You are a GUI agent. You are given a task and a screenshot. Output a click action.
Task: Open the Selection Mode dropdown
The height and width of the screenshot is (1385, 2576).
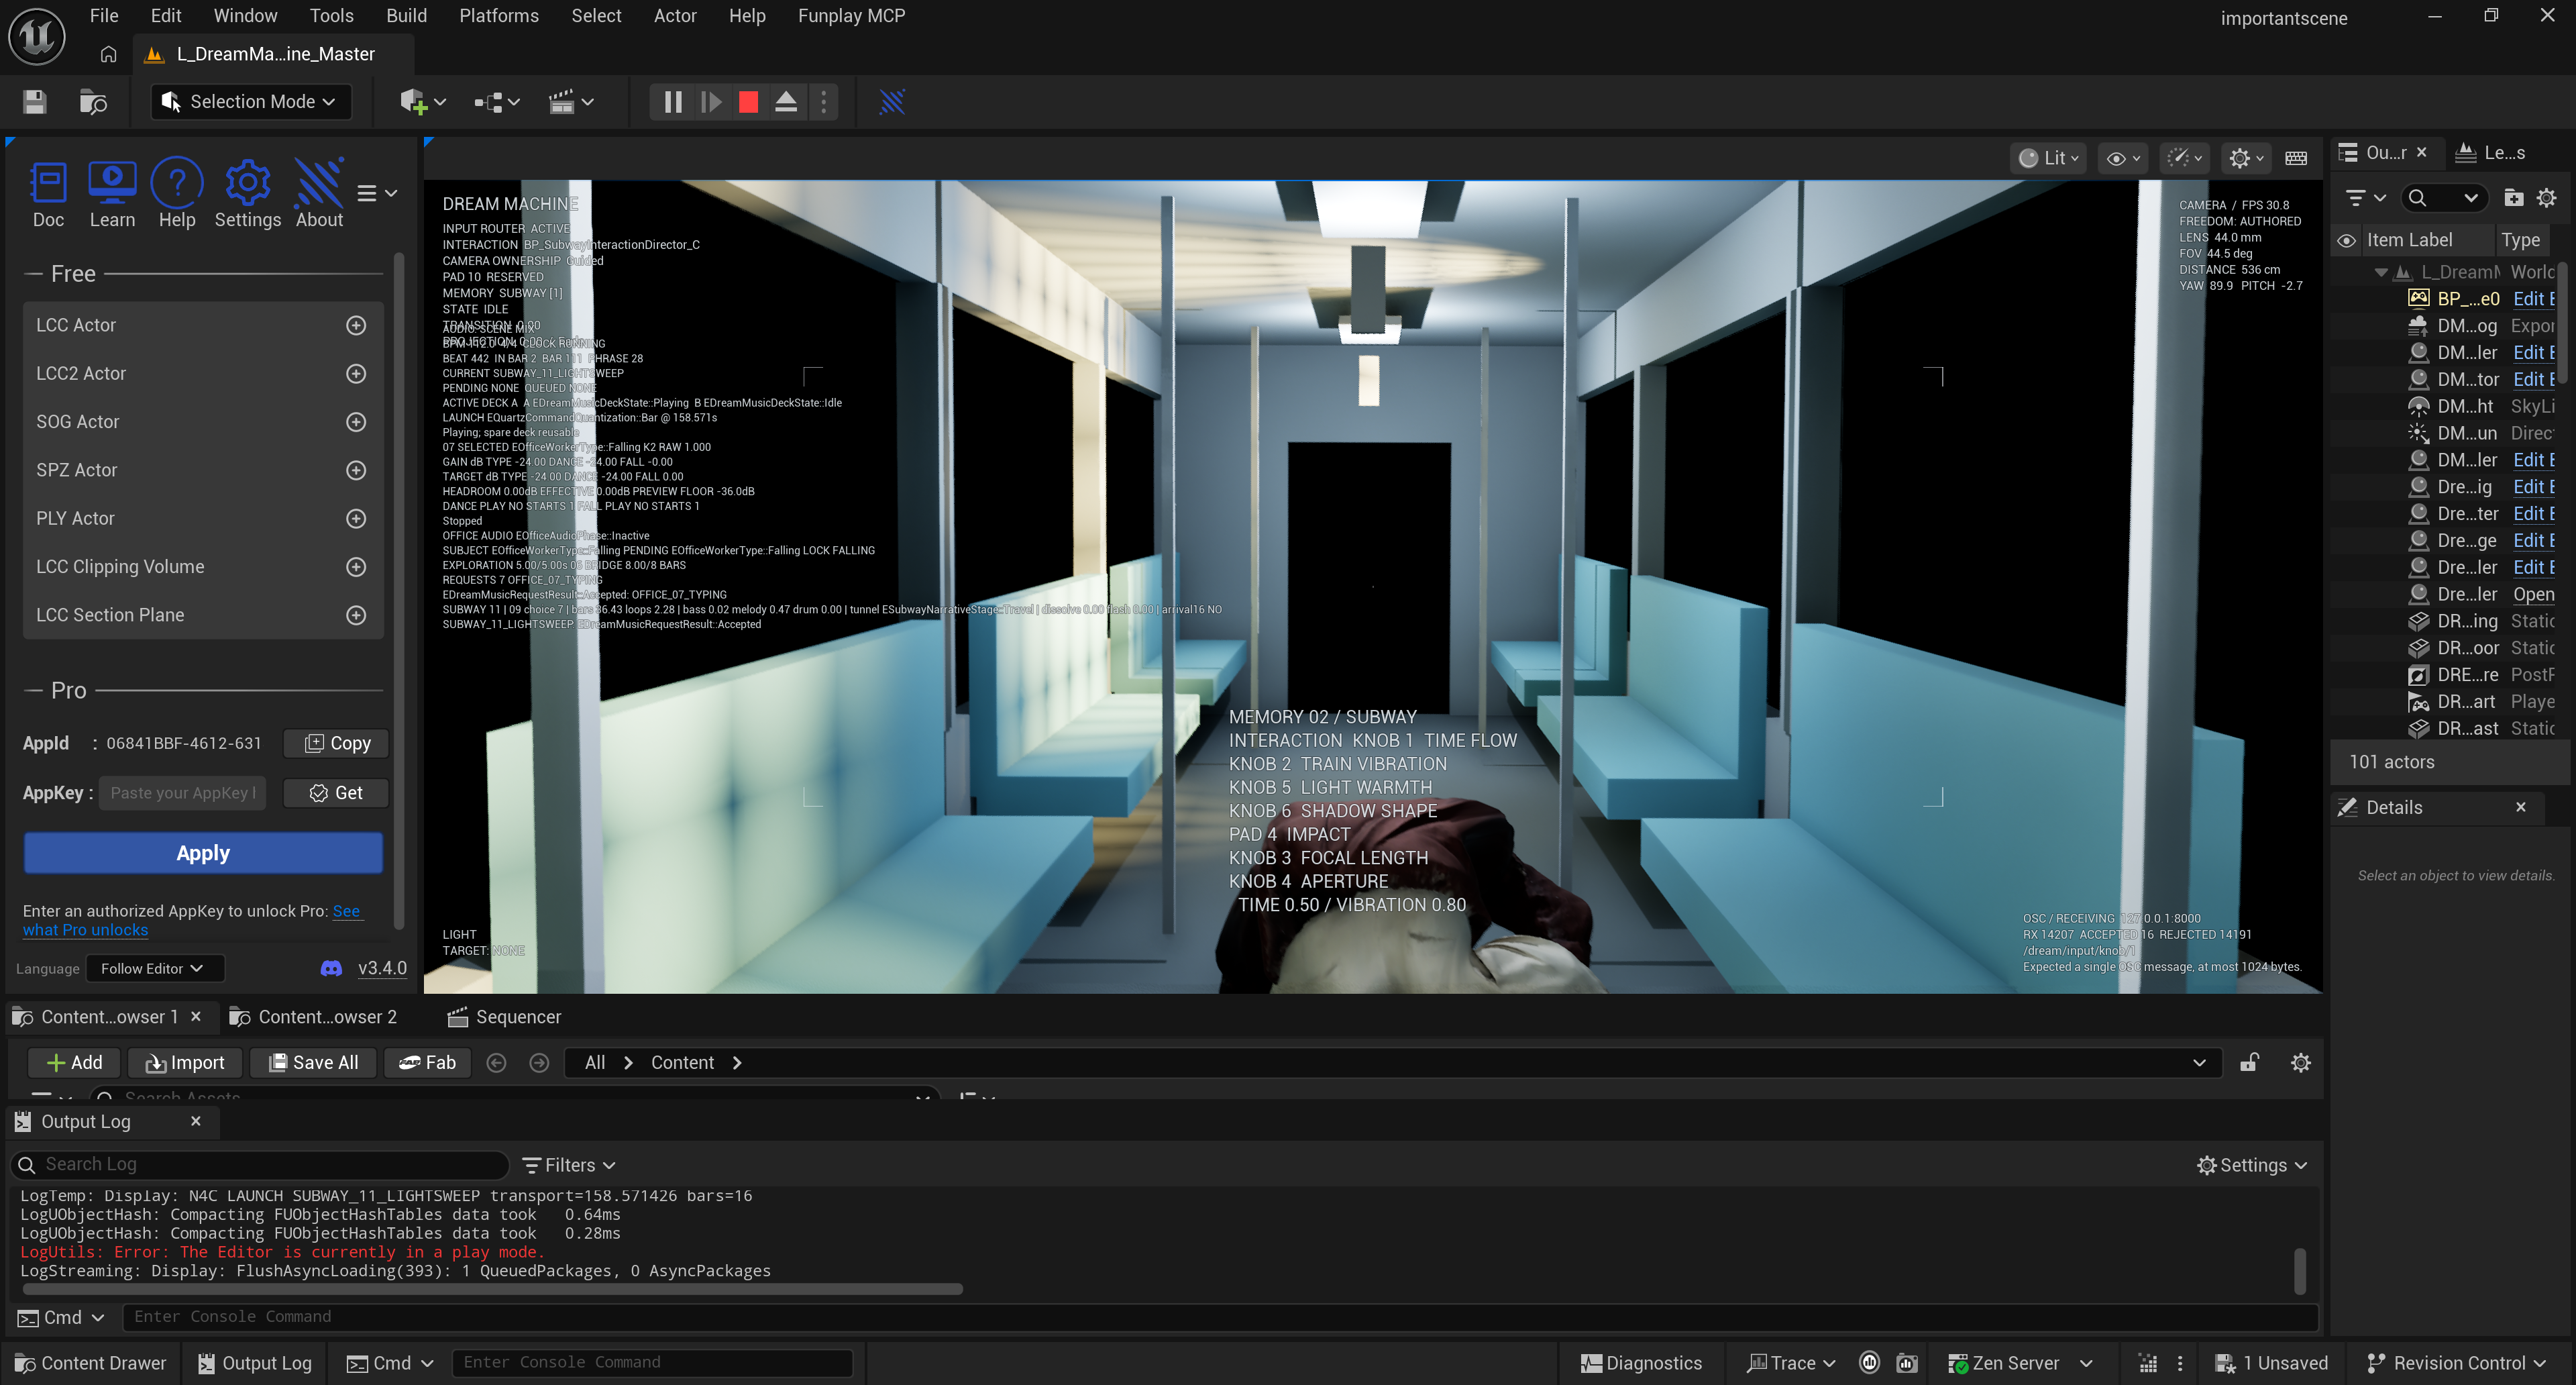point(251,102)
